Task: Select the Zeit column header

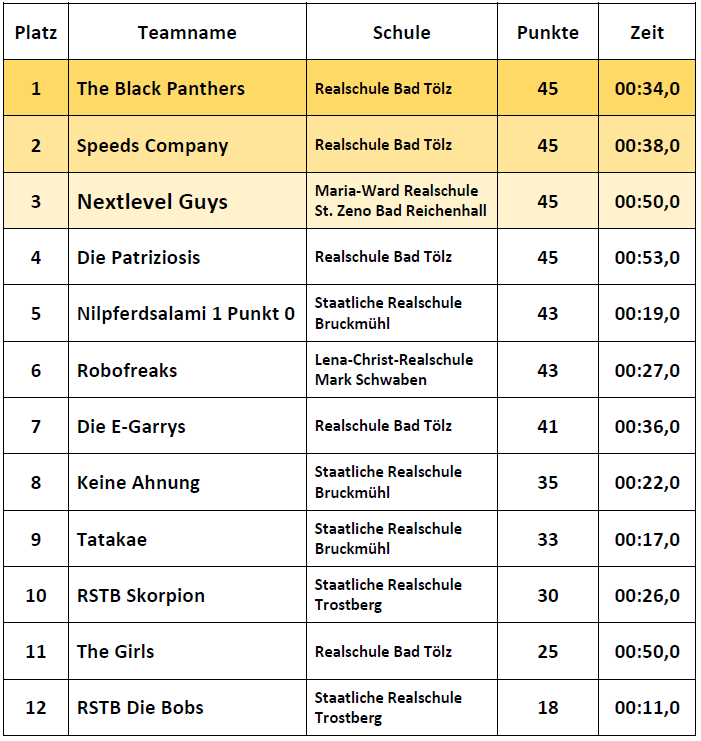Action: (647, 32)
